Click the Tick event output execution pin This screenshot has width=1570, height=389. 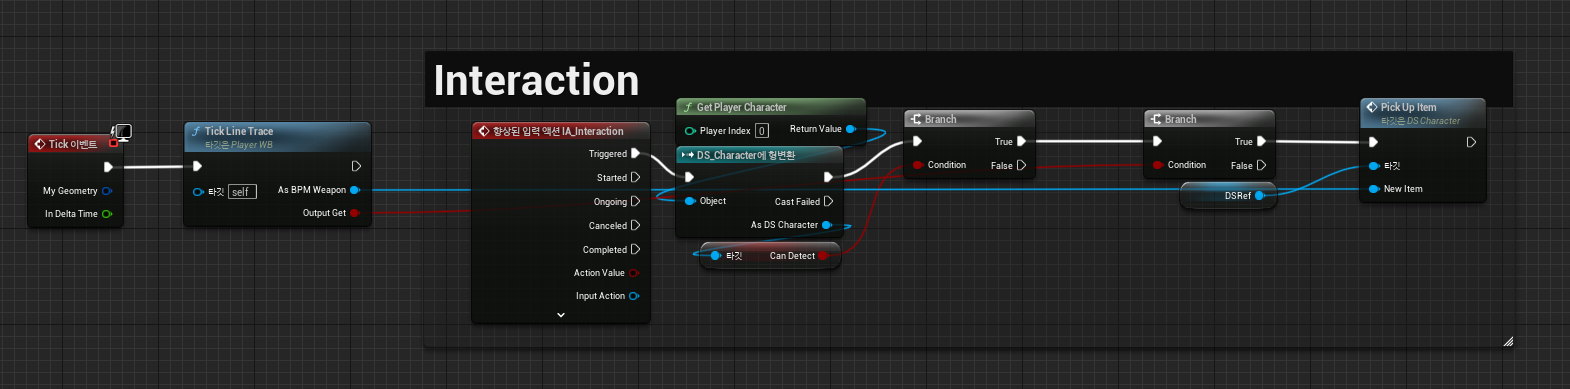(x=108, y=167)
